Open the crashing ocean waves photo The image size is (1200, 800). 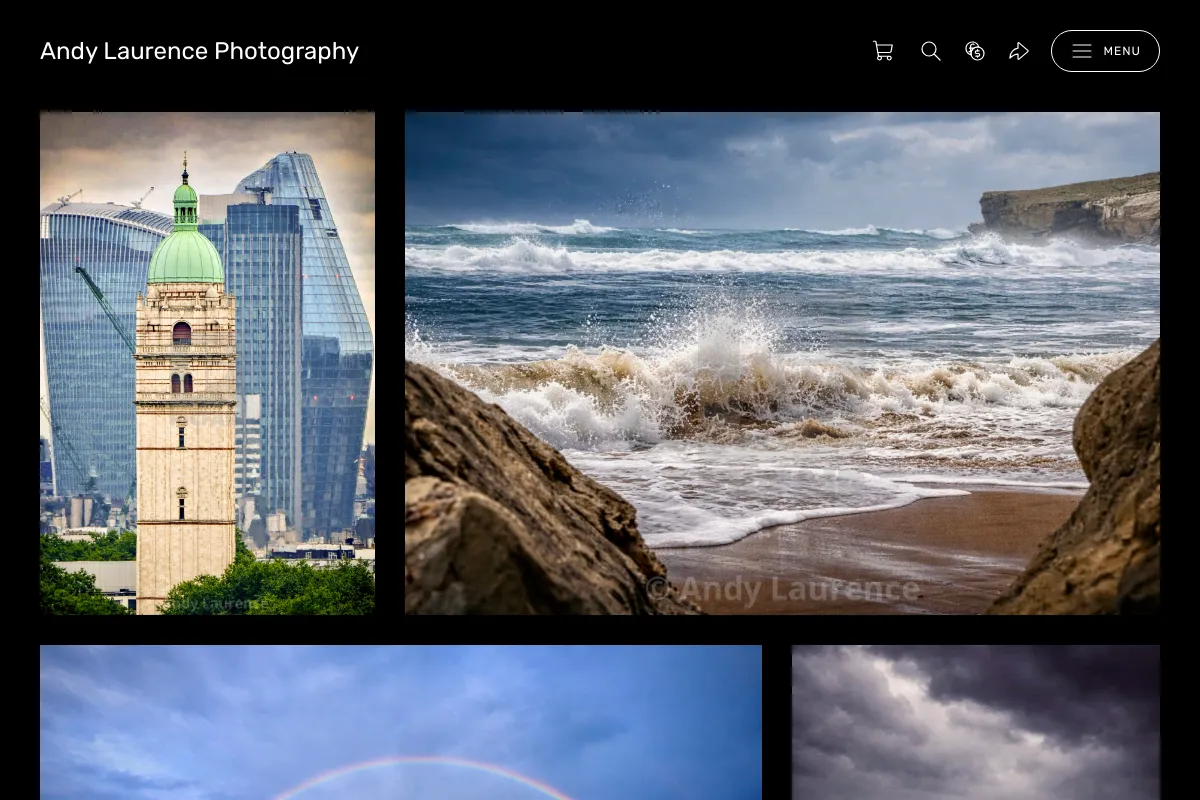point(782,363)
